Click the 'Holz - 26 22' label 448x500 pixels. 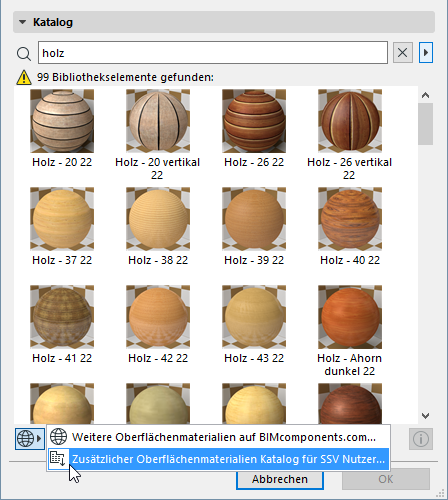pos(254,162)
